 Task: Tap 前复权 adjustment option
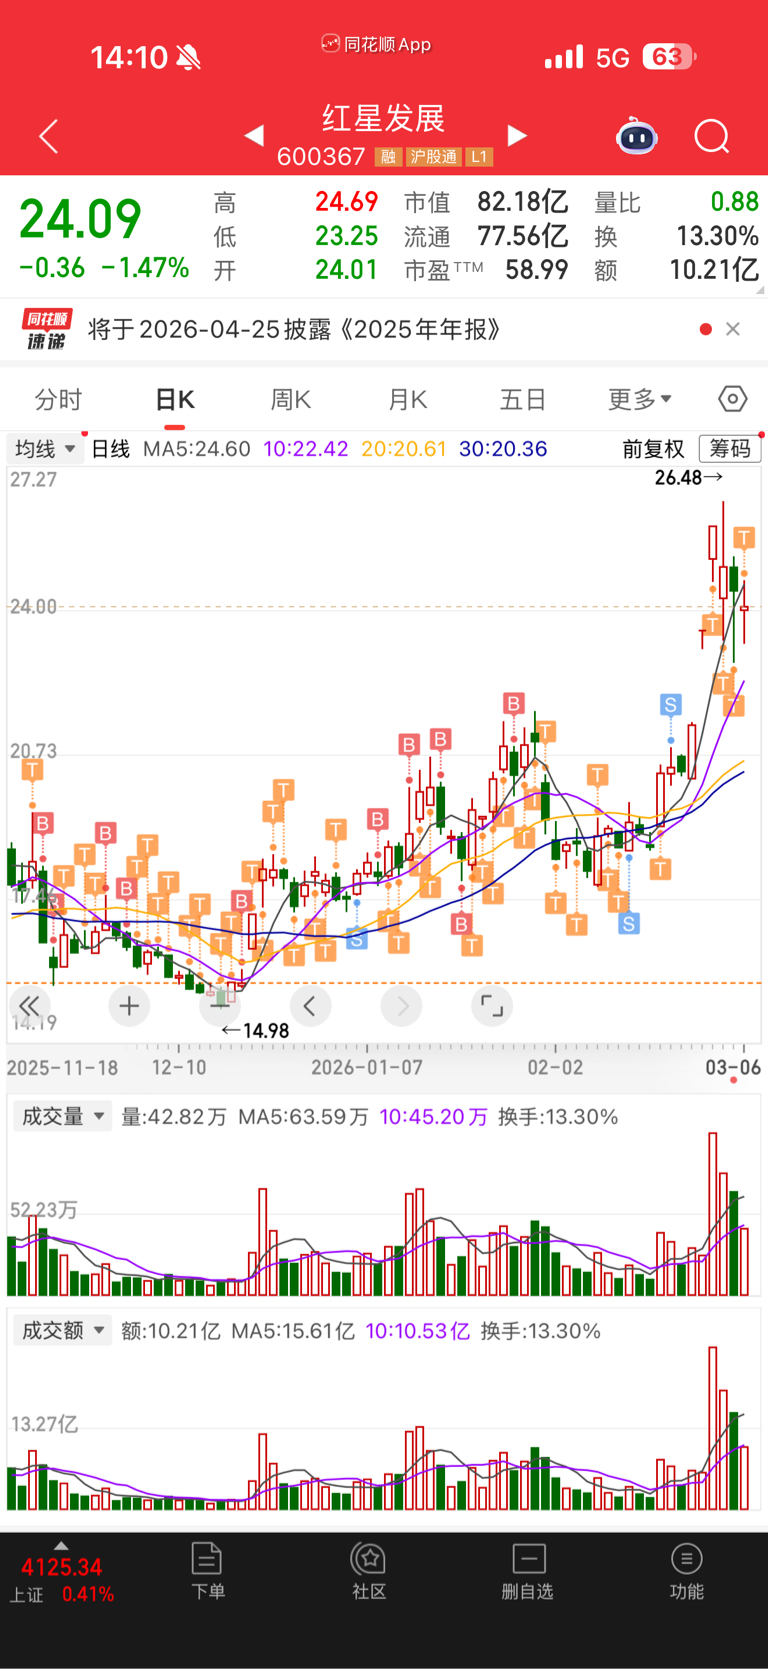click(653, 449)
